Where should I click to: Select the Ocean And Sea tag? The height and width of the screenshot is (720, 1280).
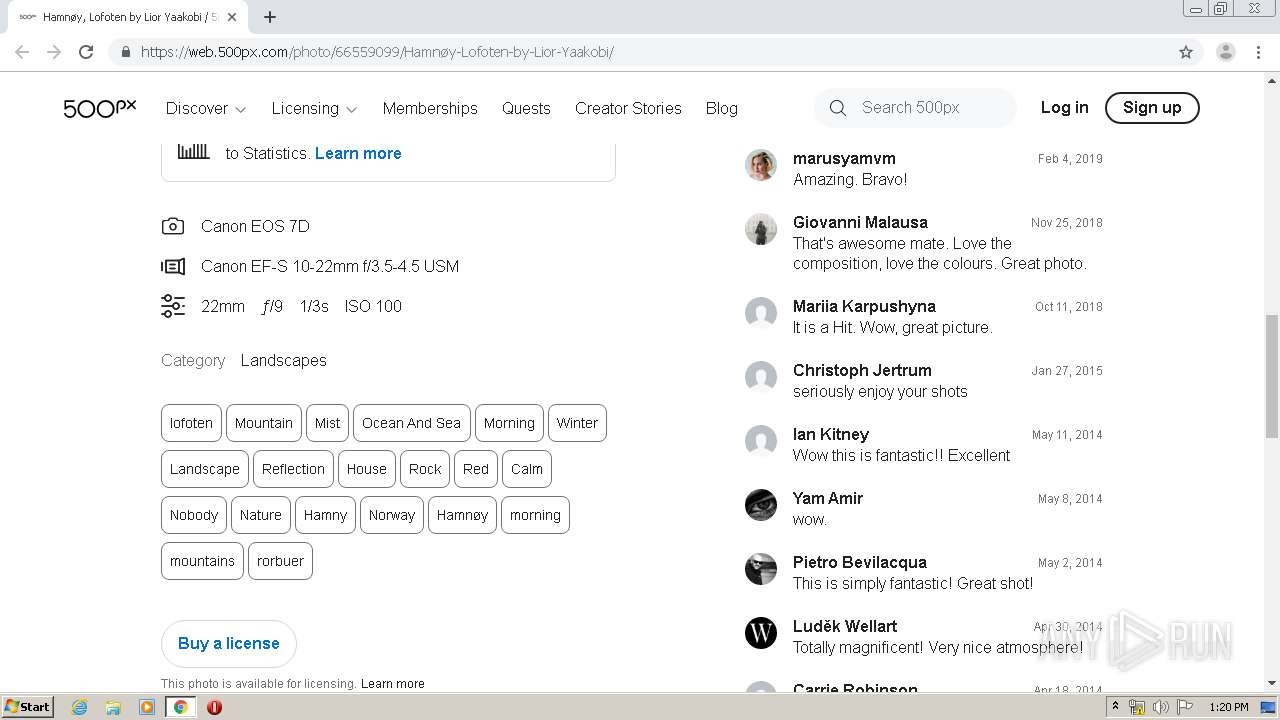411,423
